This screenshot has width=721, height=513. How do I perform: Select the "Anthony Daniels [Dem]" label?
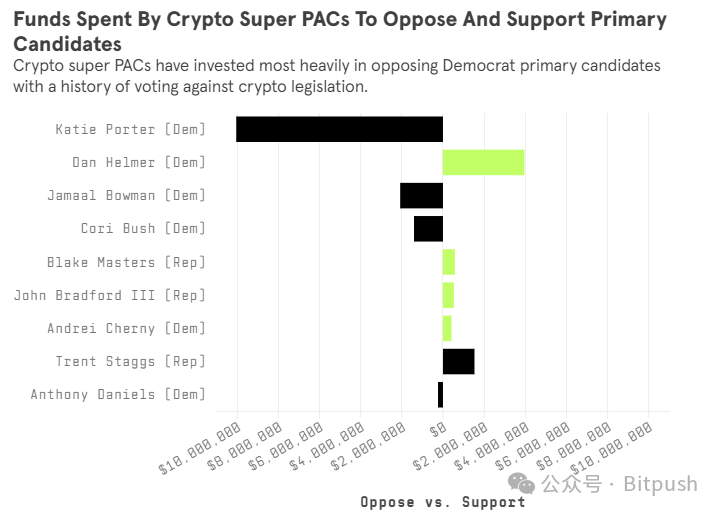pyautogui.click(x=118, y=395)
